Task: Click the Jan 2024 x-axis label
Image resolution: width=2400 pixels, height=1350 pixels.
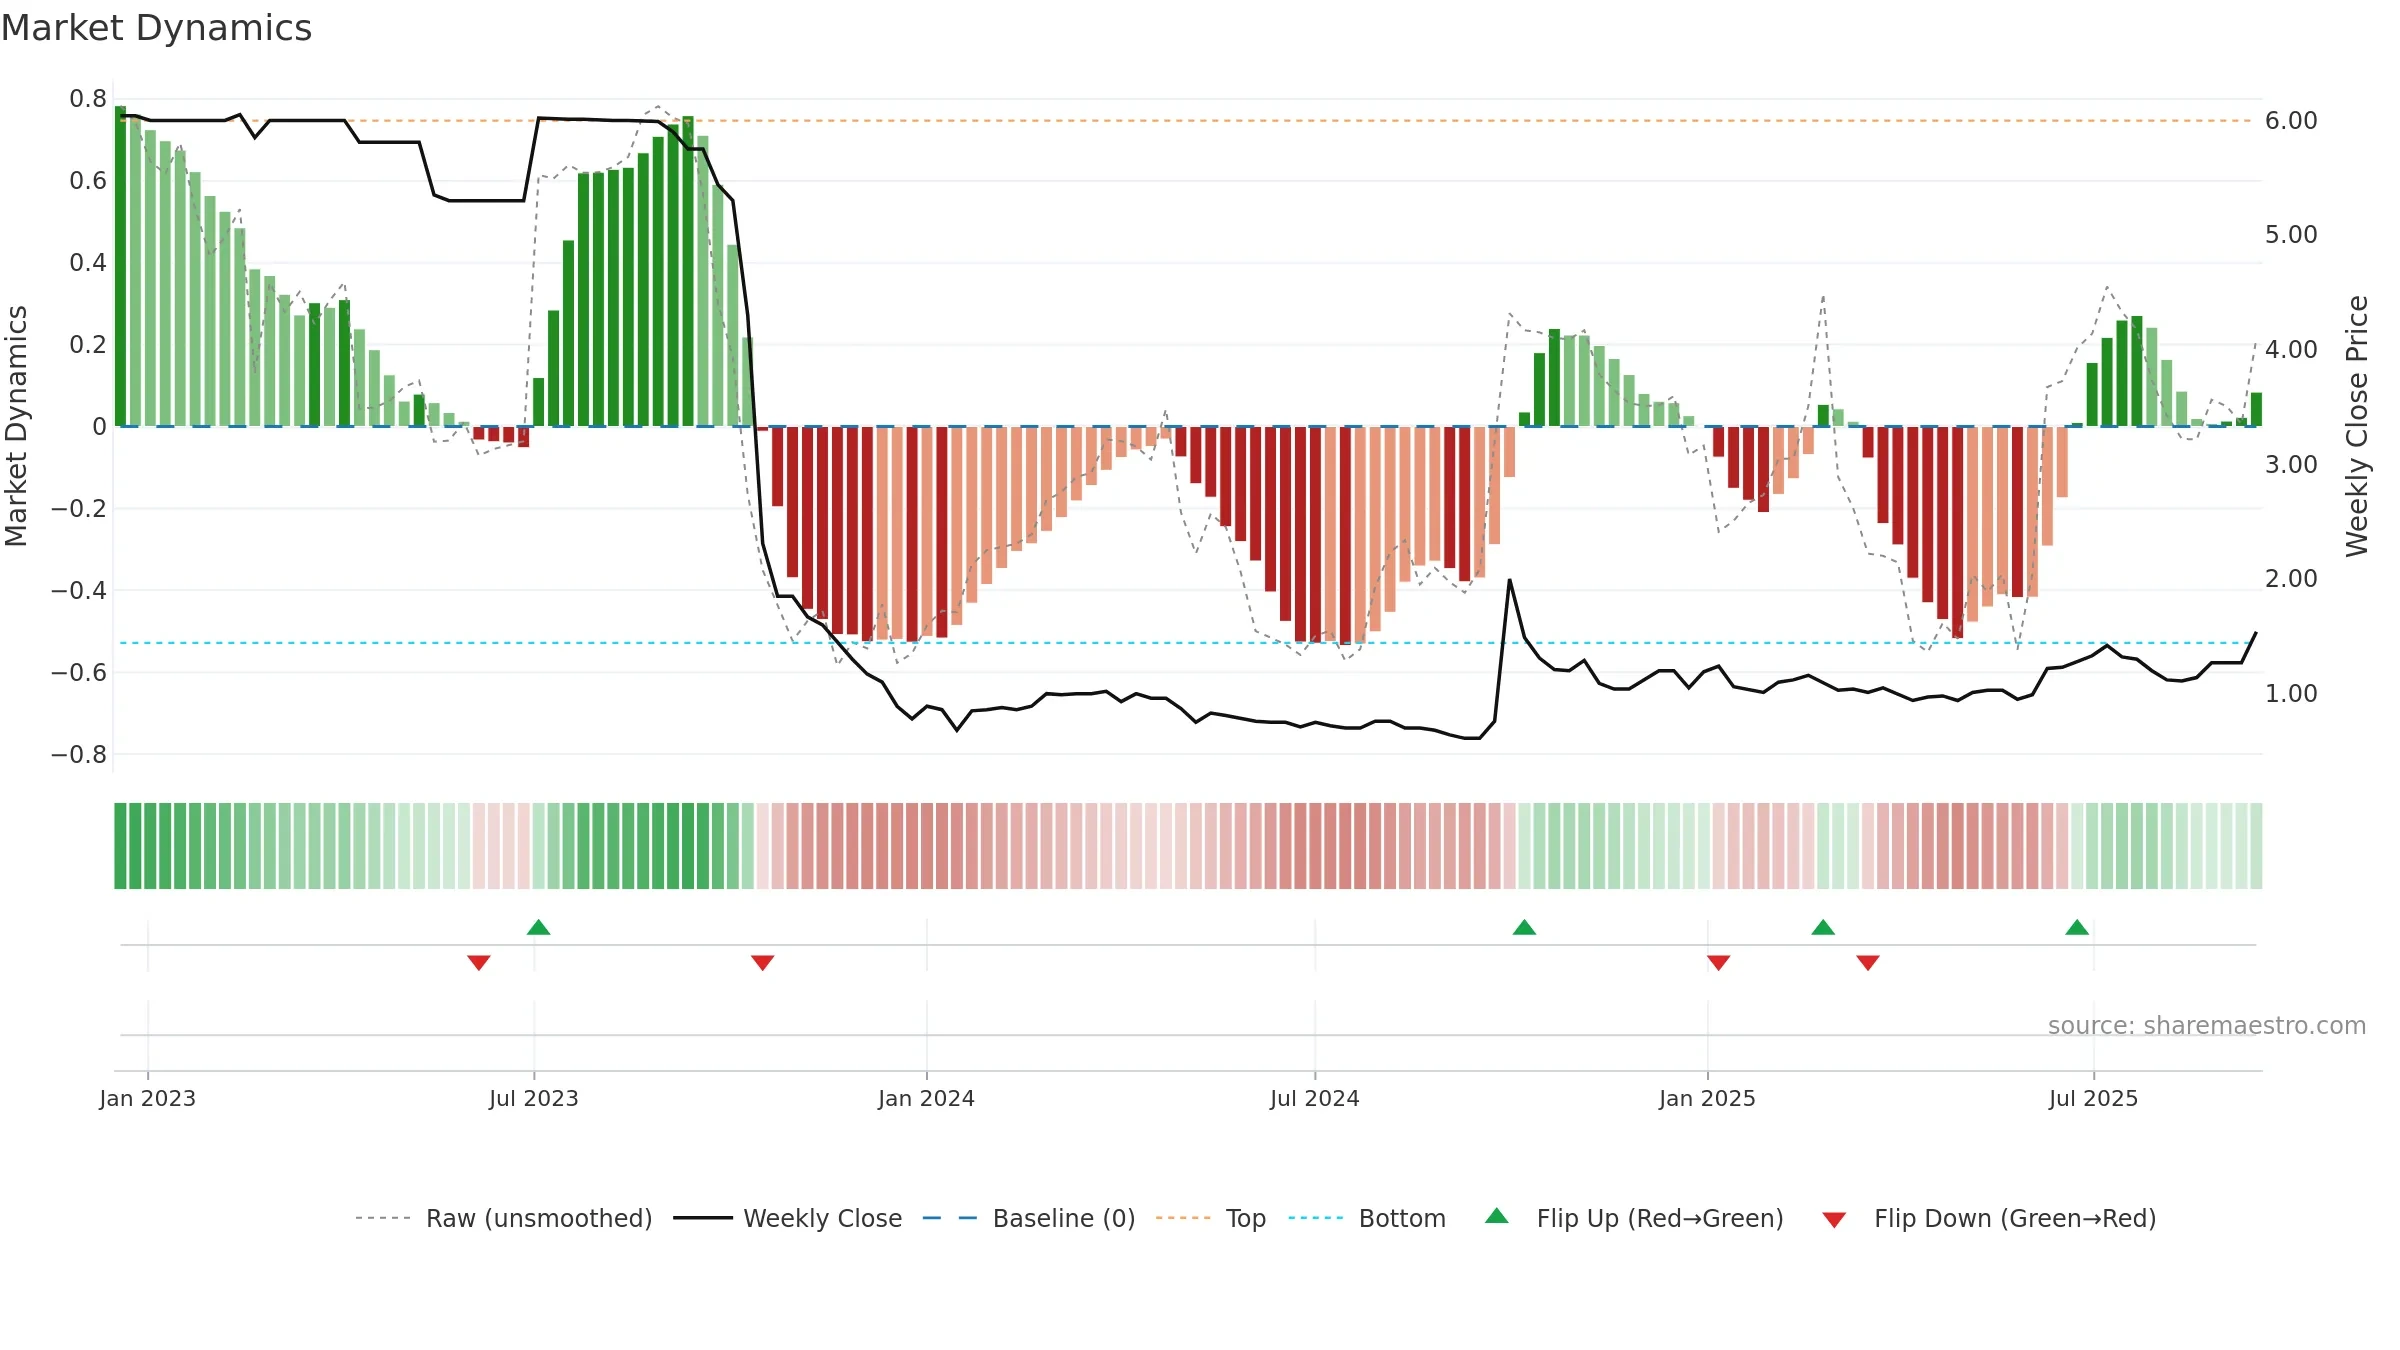Action: click(927, 1098)
